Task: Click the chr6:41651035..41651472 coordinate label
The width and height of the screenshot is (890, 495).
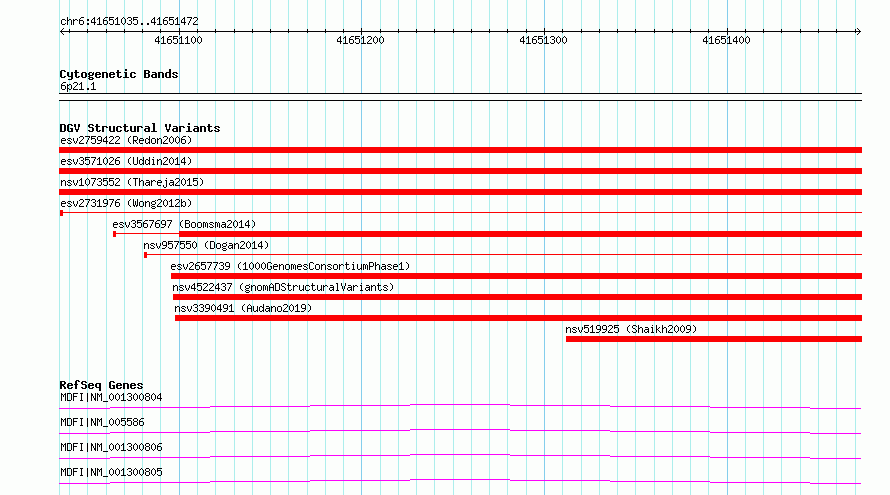Action: coord(129,22)
